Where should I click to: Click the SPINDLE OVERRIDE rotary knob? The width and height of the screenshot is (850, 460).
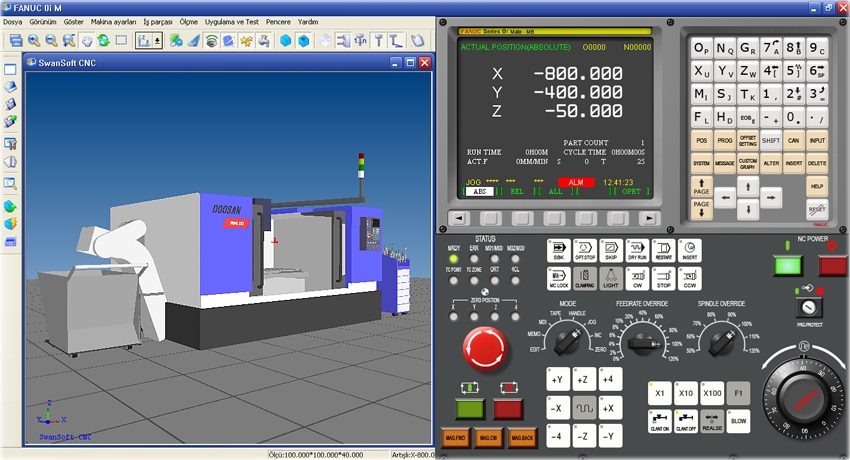[722, 341]
